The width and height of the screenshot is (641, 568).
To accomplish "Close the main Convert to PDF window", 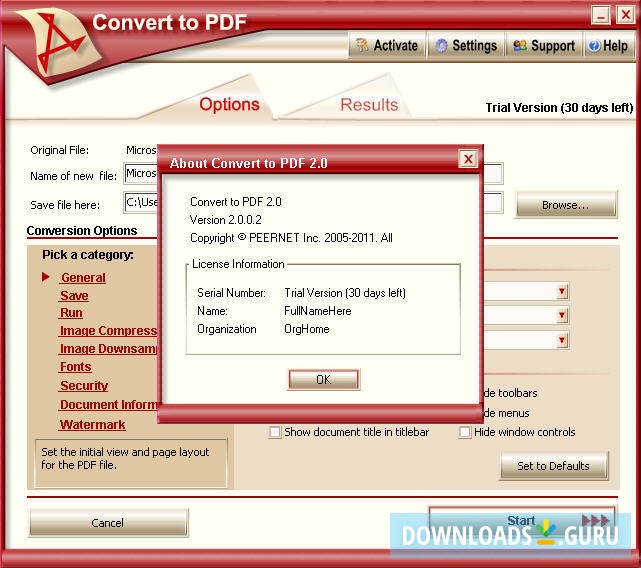I will [625, 16].
